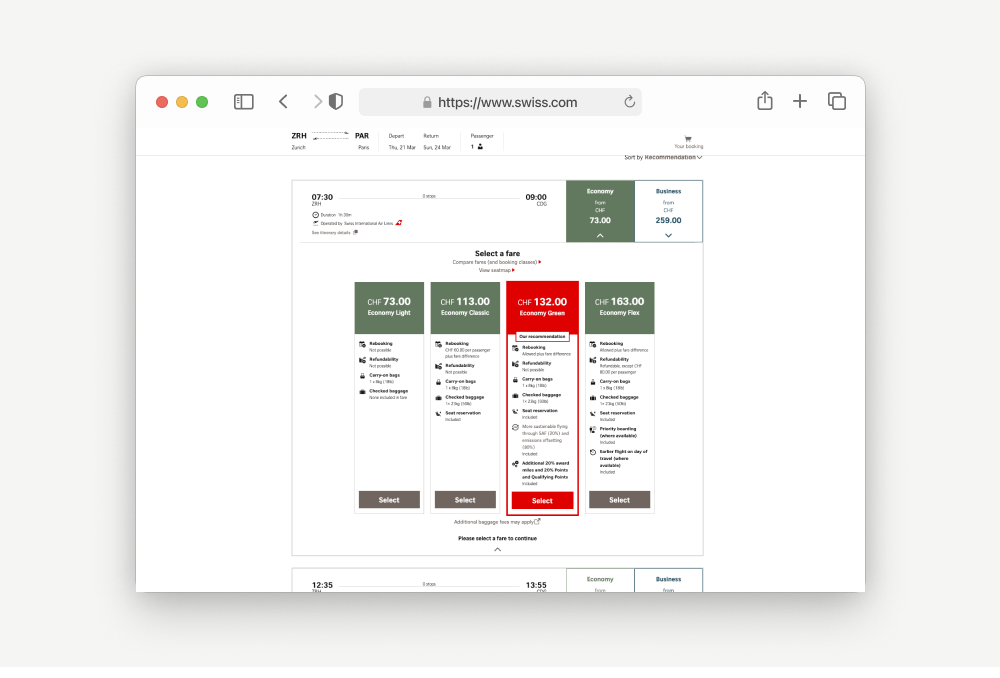The image size is (1000, 678).
Task: Click Checked baggage icon in Economy Classic
Action: click(x=438, y=397)
